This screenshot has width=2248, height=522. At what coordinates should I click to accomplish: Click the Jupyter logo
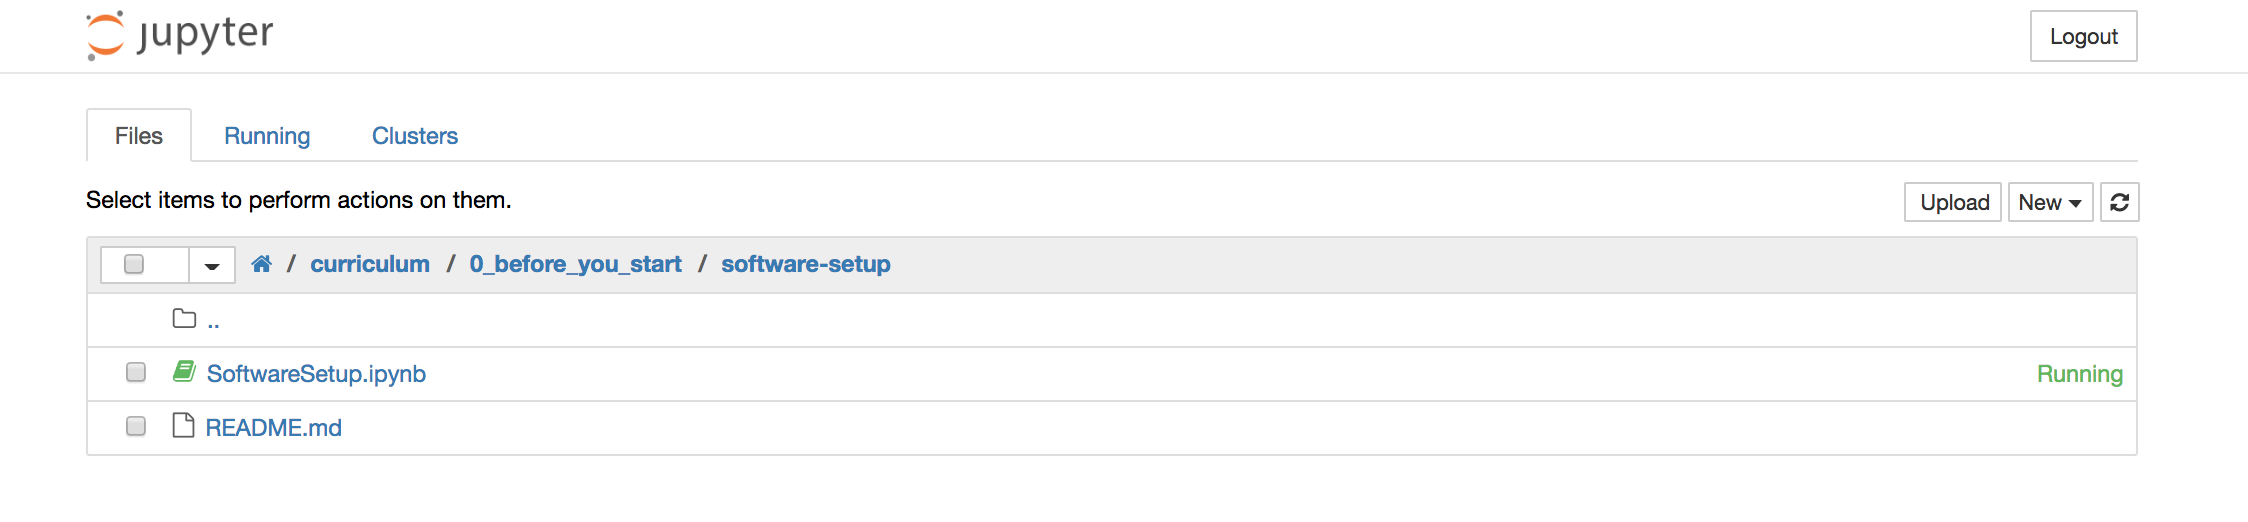[x=180, y=36]
